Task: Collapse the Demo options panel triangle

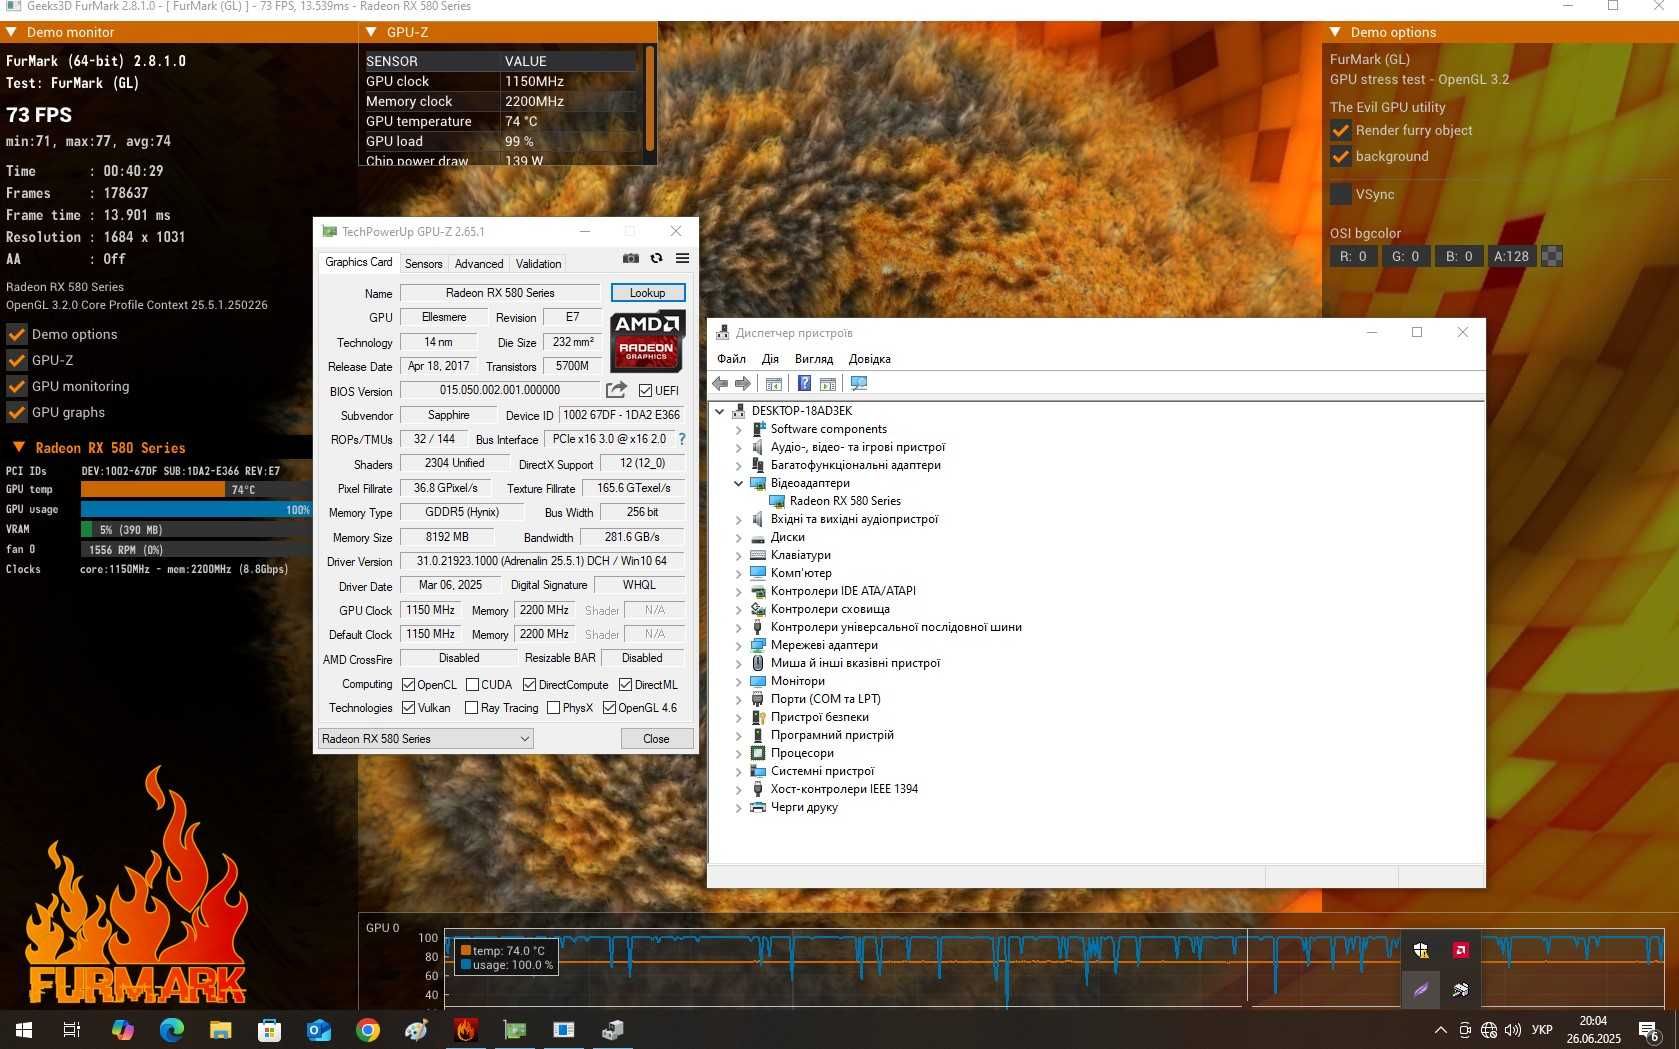Action: (x=1335, y=32)
